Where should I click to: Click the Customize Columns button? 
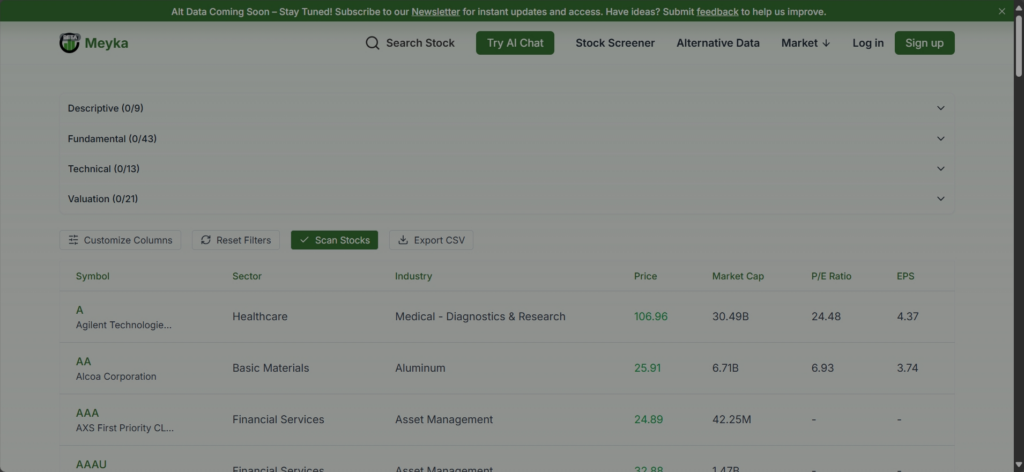click(x=120, y=240)
